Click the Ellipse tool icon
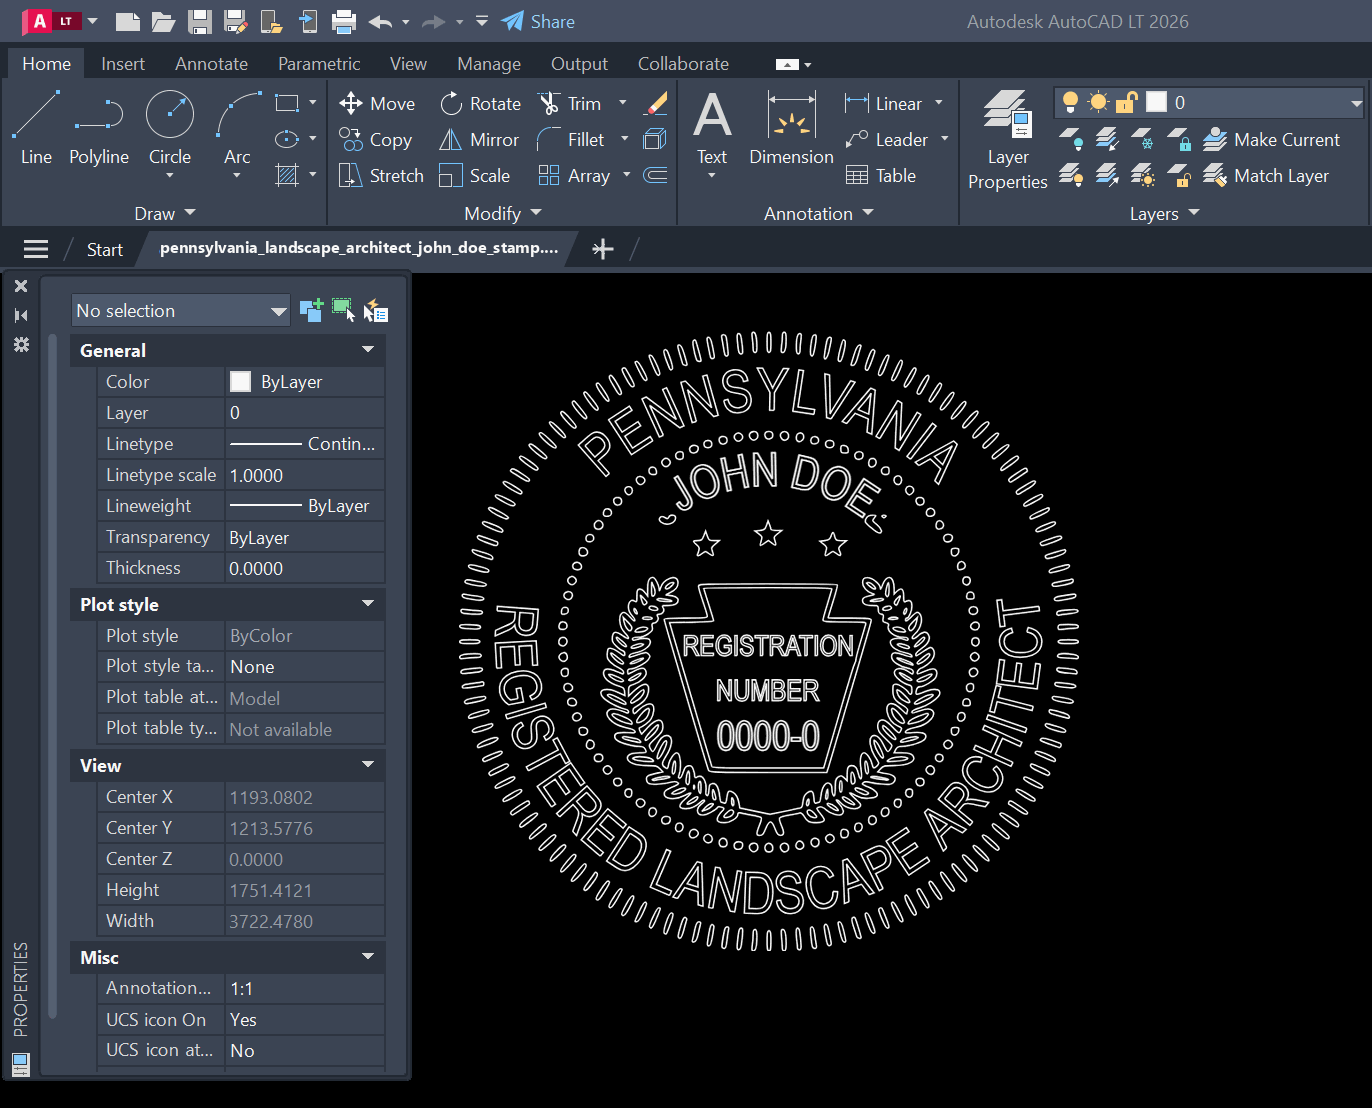The height and width of the screenshot is (1108, 1372). tap(287, 139)
